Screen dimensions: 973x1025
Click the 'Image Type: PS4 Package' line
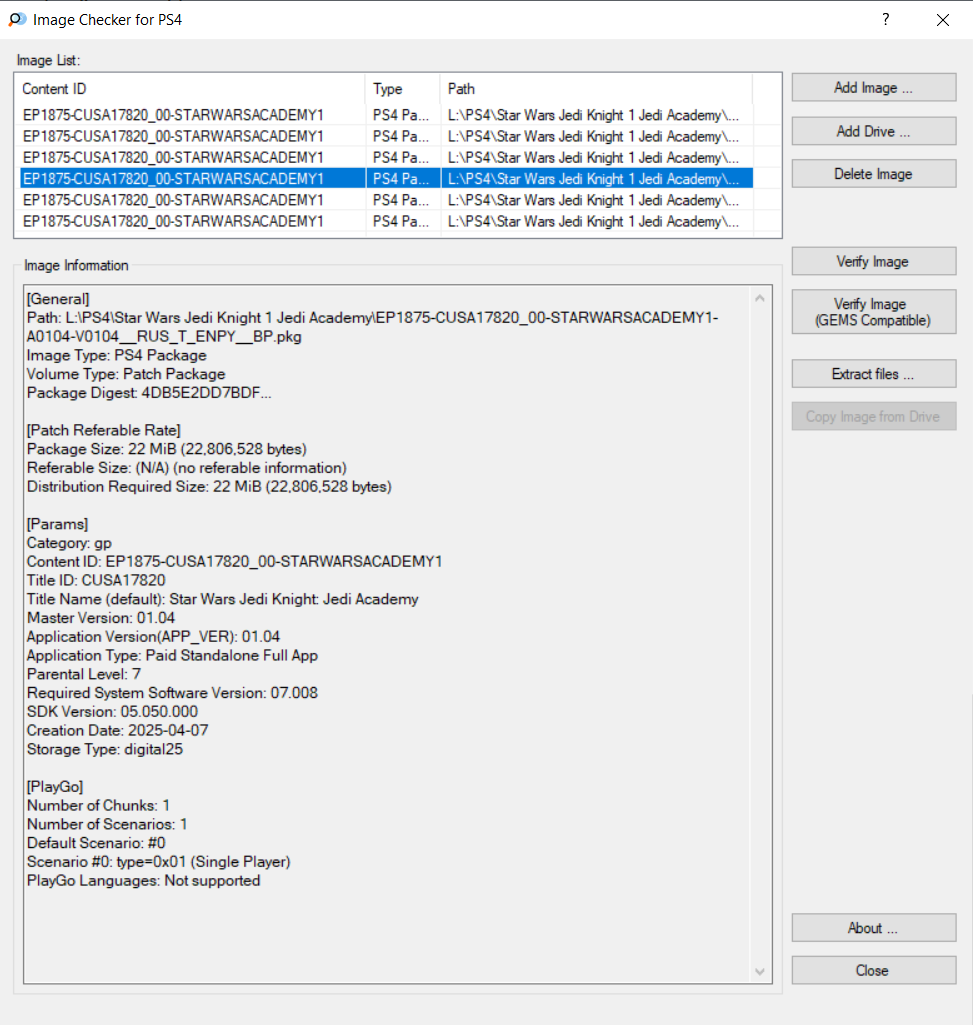click(x=117, y=356)
